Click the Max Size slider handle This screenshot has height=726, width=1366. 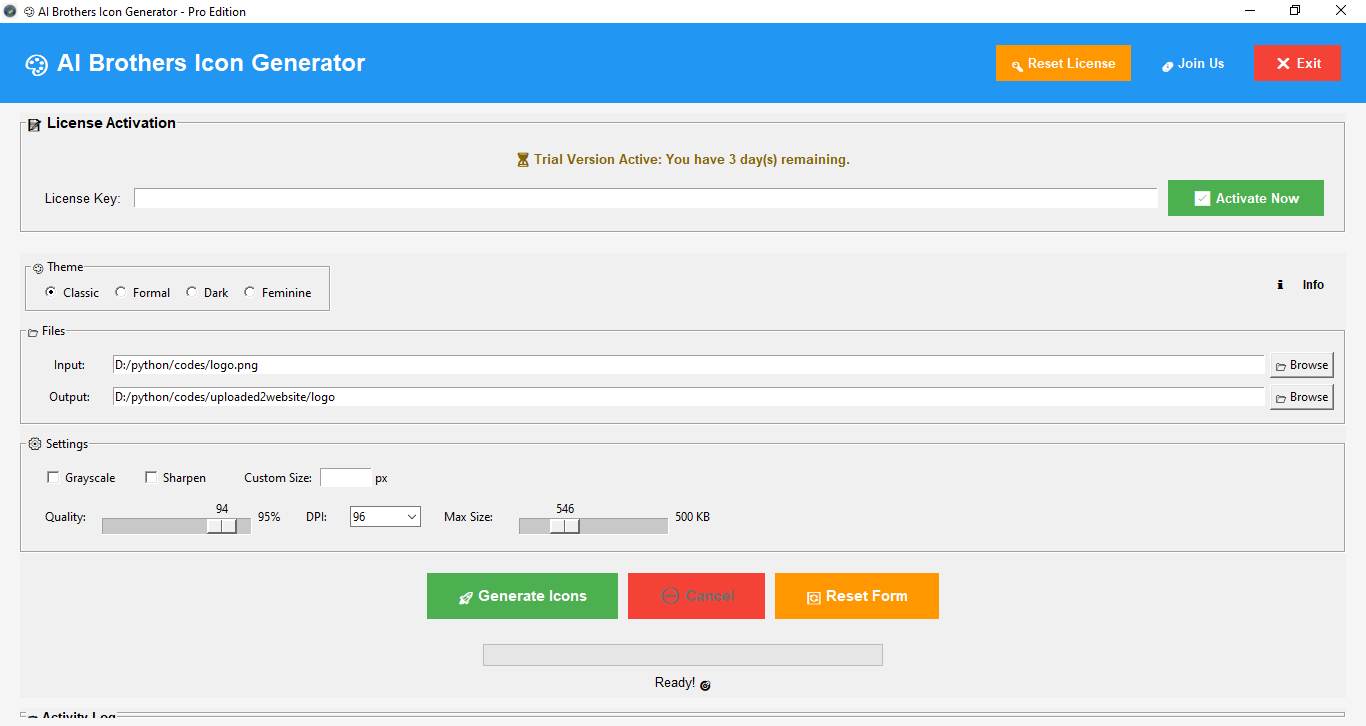(x=565, y=526)
